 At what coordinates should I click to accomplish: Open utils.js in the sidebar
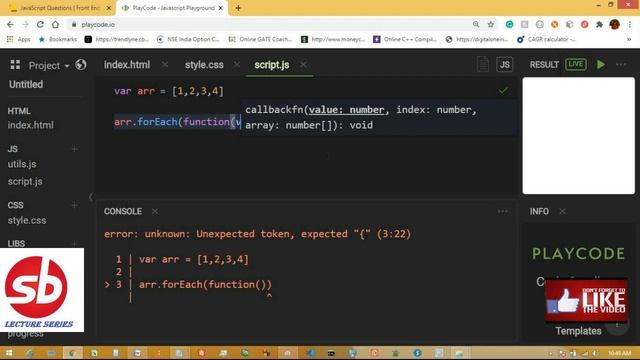coord(22,164)
